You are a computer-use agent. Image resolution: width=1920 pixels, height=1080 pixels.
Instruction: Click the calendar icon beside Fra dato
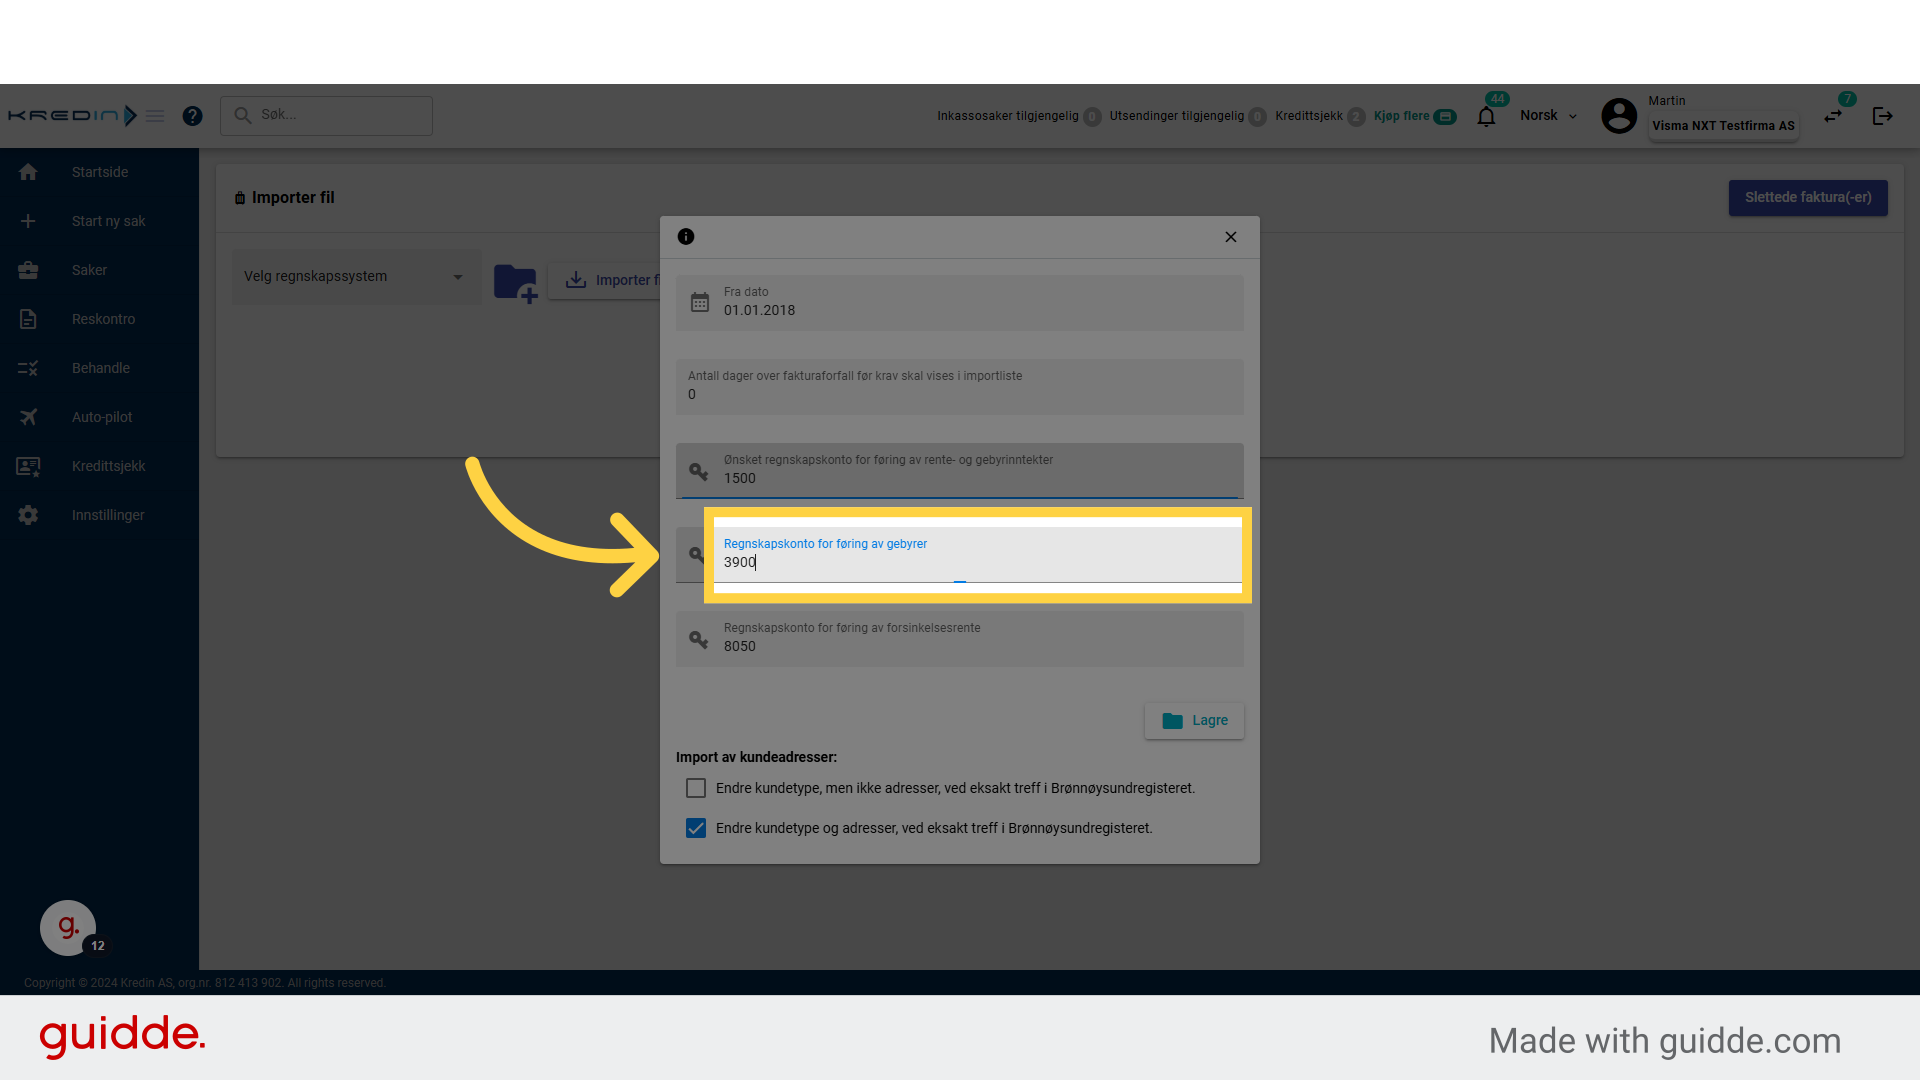[700, 302]
